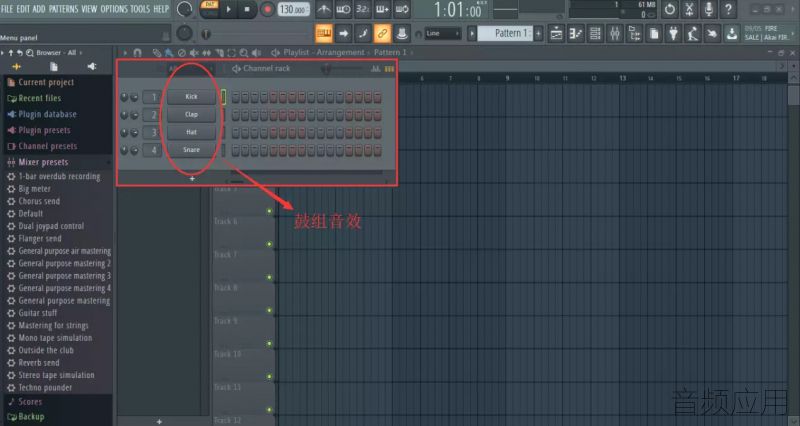Click the project picker pages icon
Viewport: 800px width, 426px height.
pos(654,34)
